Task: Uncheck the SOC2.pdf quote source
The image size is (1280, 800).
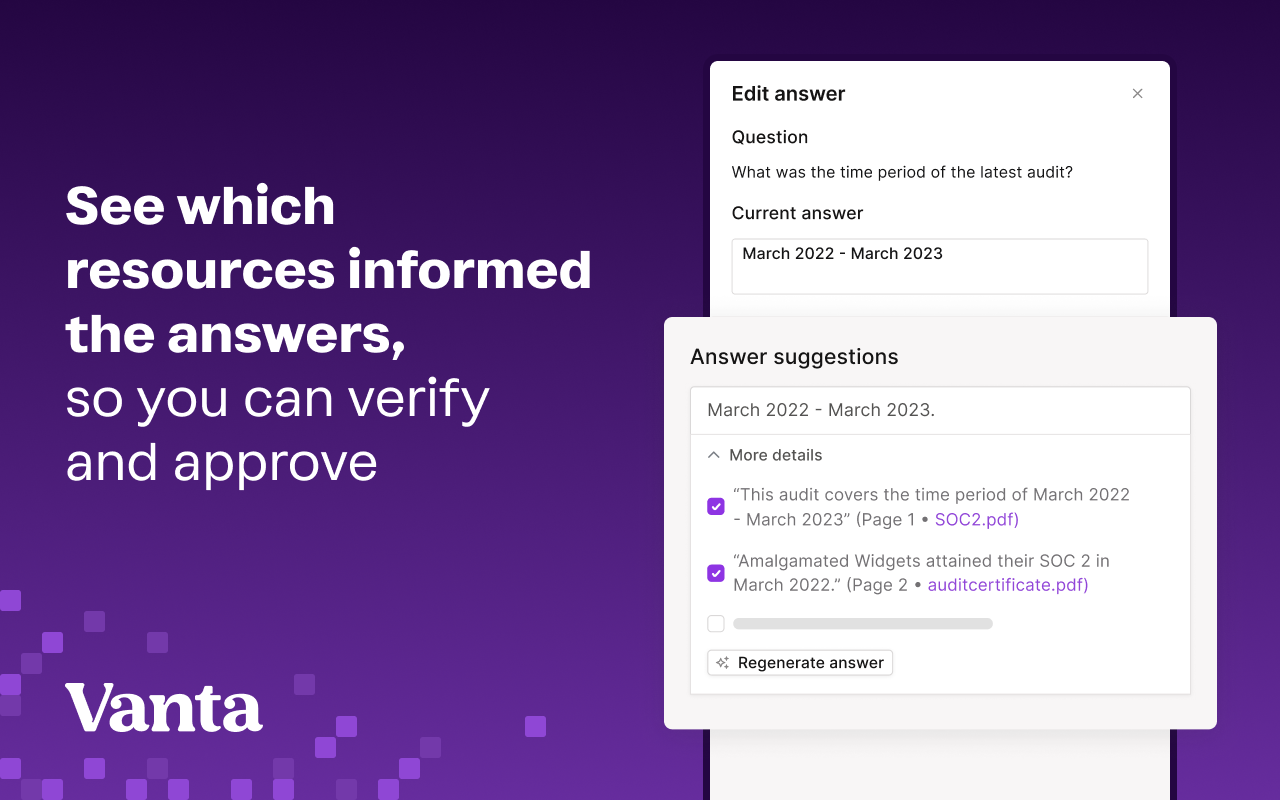Action: 715,506
